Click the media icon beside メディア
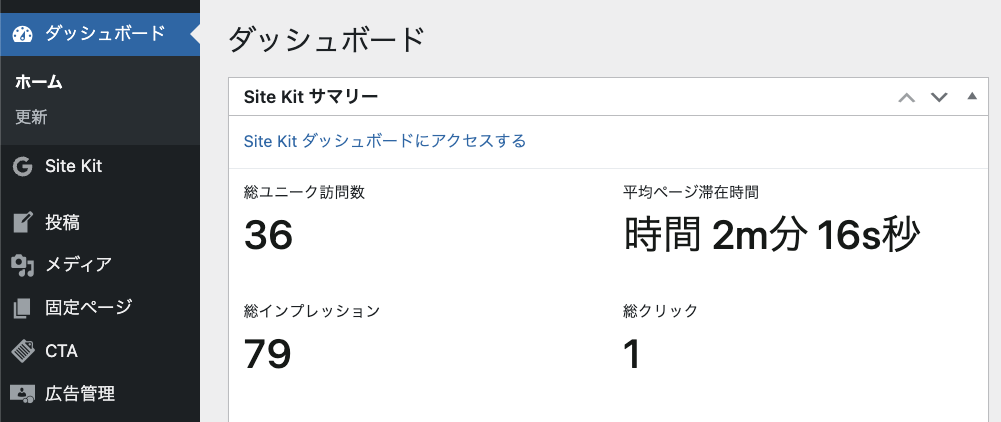This screenshot has width=1001, height=422. [23, 265]
